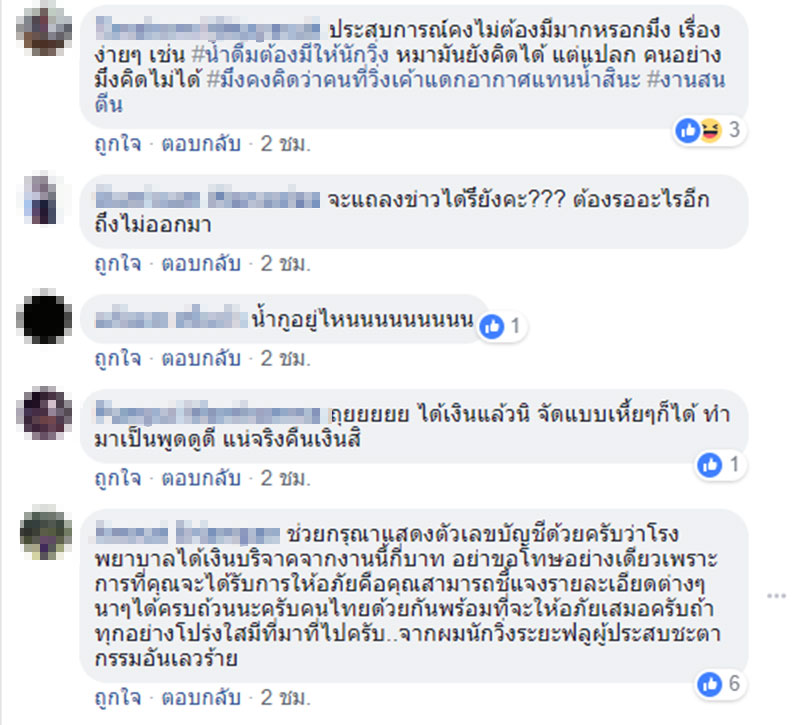Open the fifth commenter's profile picture

[45, 533]
